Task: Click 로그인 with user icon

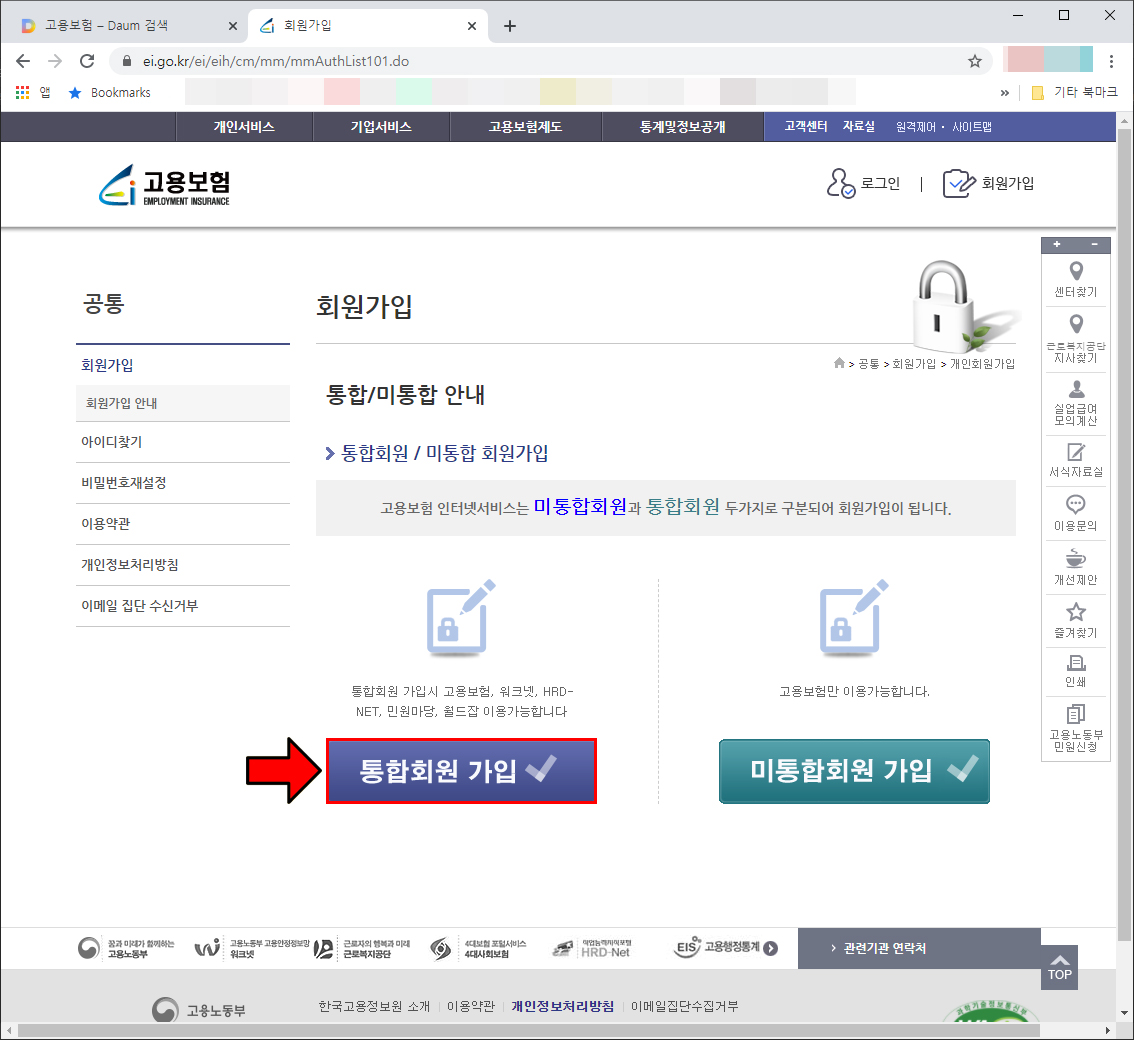Action: click(x=864, y=184)
